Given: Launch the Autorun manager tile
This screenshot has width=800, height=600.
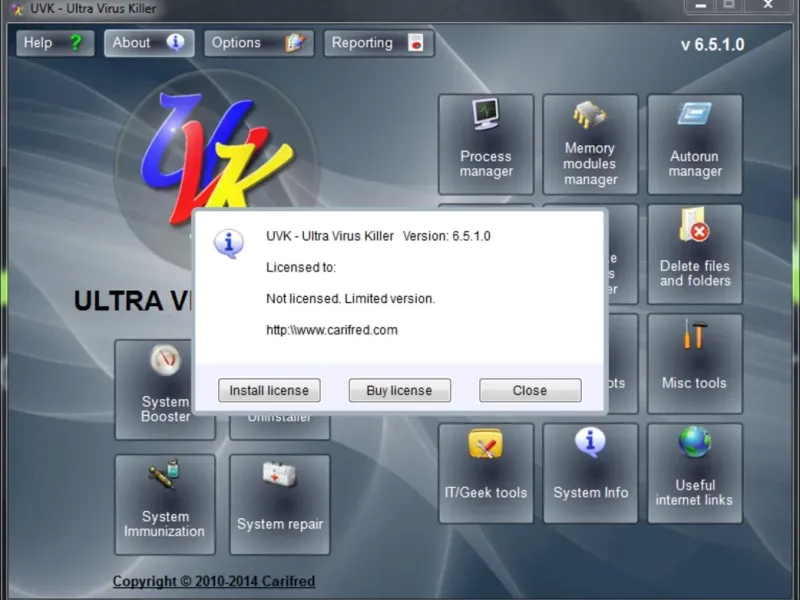Looking at the screenshot, I should (695, 144).
